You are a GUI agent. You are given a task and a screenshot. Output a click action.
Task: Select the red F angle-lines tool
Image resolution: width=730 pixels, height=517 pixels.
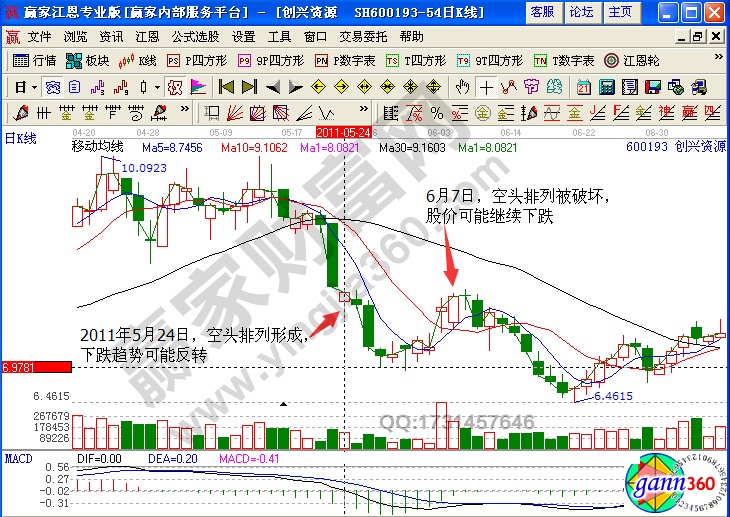621,113
